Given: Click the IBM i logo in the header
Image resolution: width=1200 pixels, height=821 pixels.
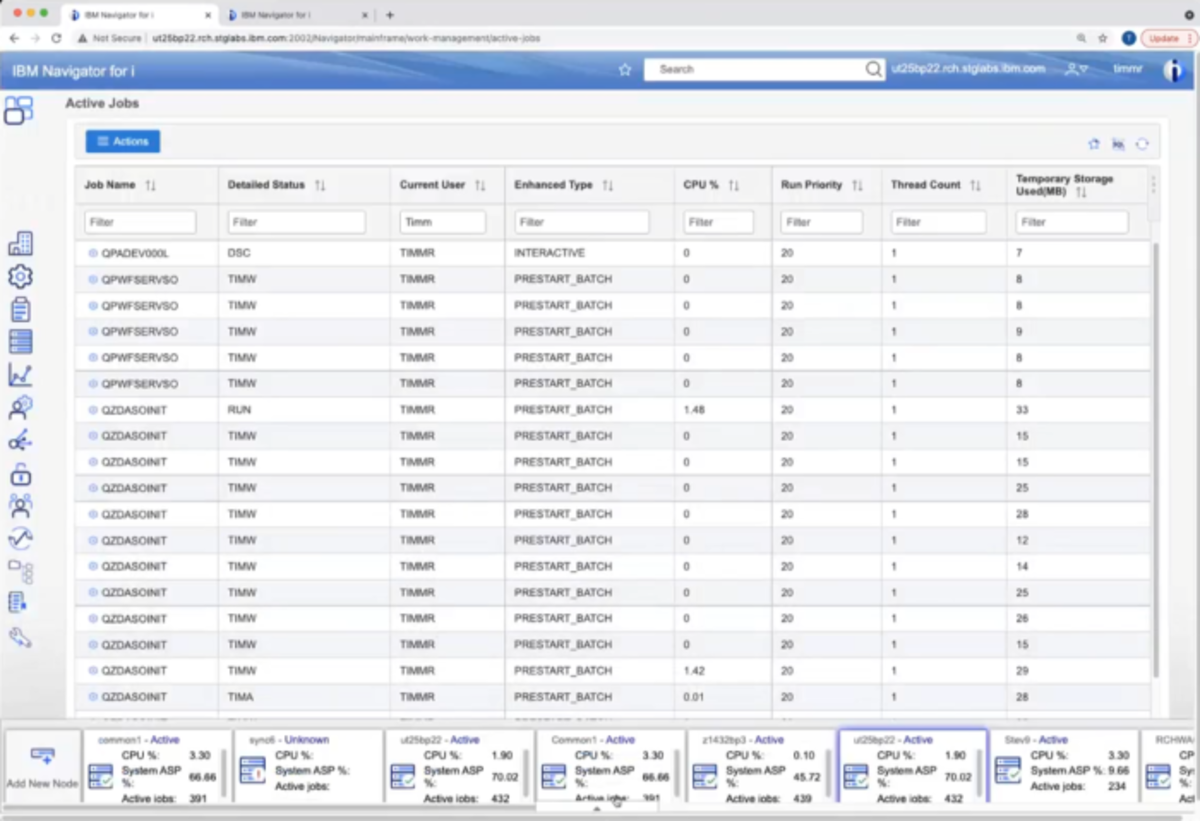Looking at the screenshot, I should [1173, 70].
